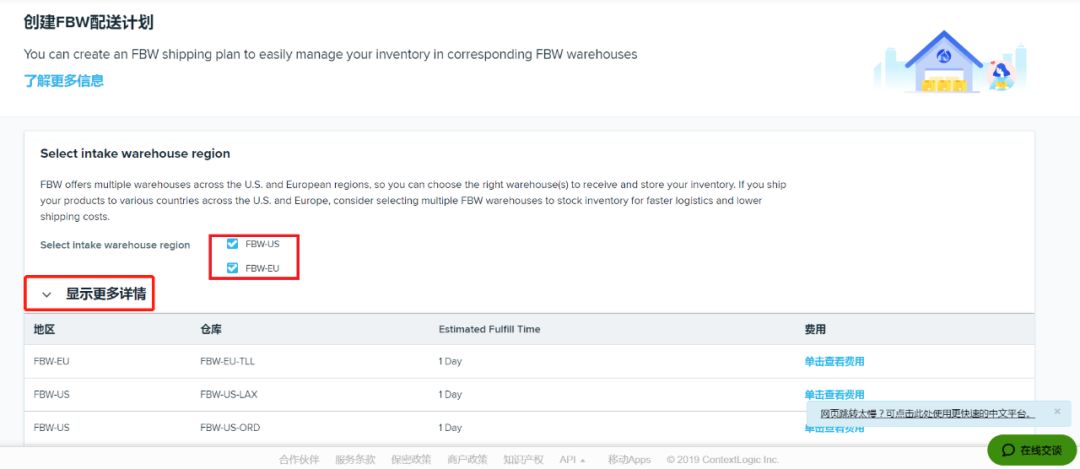
Task: Open the 了解更多信息 link
Action: click(x=63, y=81)
